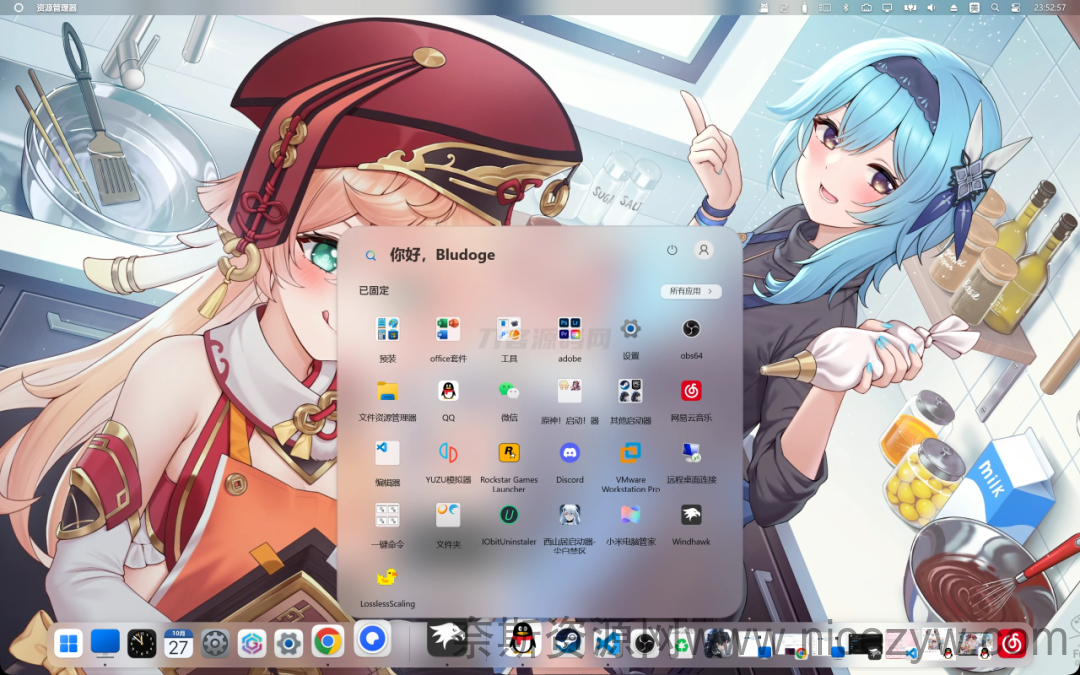Open Steam from the dock
1080x675 pixels.
click(570, 643)
